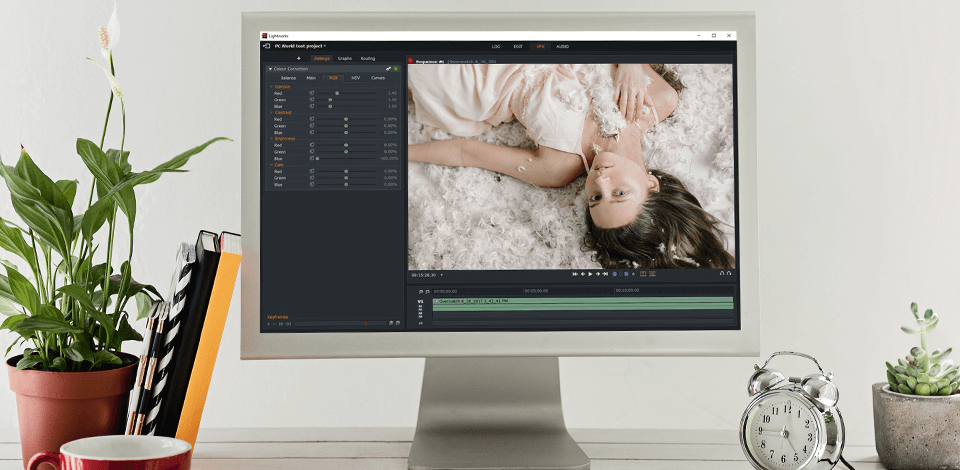
Task: Click the Brightness Blue slider handle
Action: pos(317,159)
